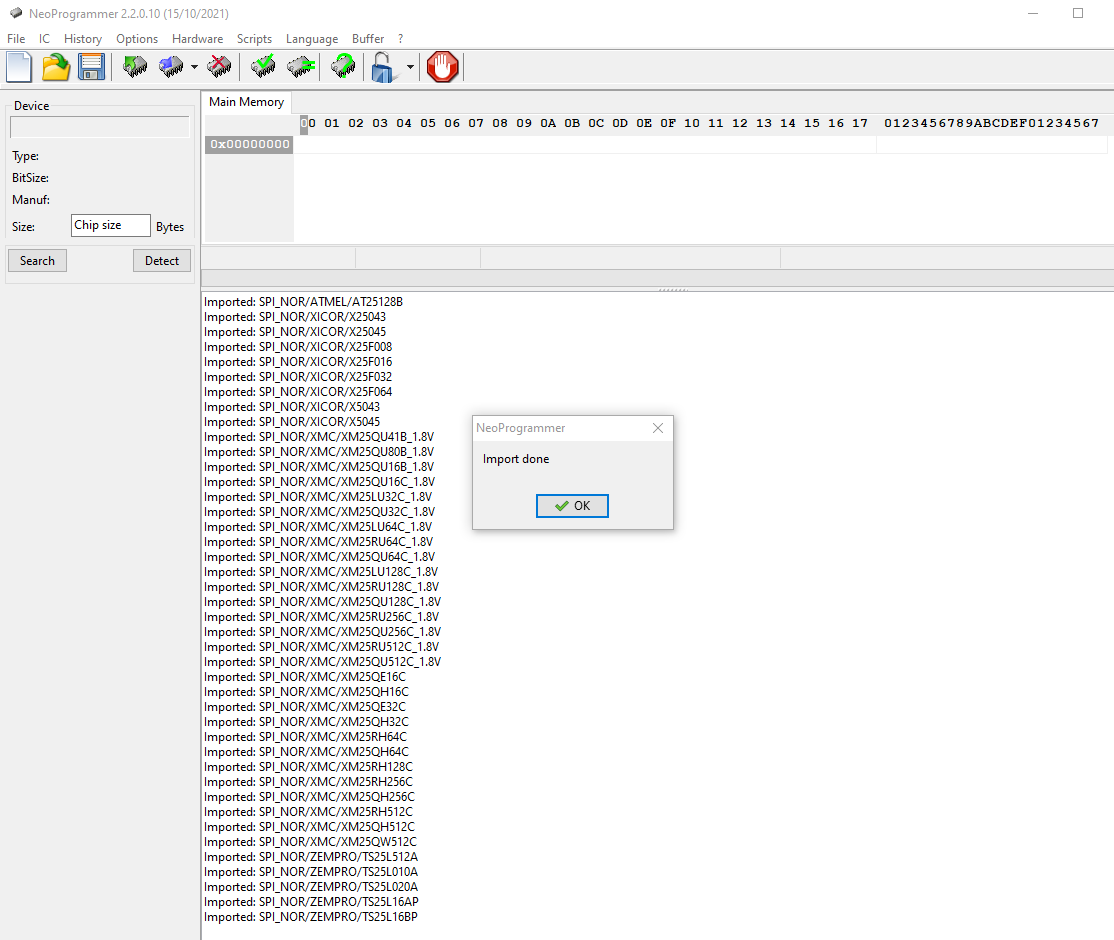Click log line SPI_NOR/ZEMPRO/TS25L512A
The image size is (1114, 940).
point(311,857)
